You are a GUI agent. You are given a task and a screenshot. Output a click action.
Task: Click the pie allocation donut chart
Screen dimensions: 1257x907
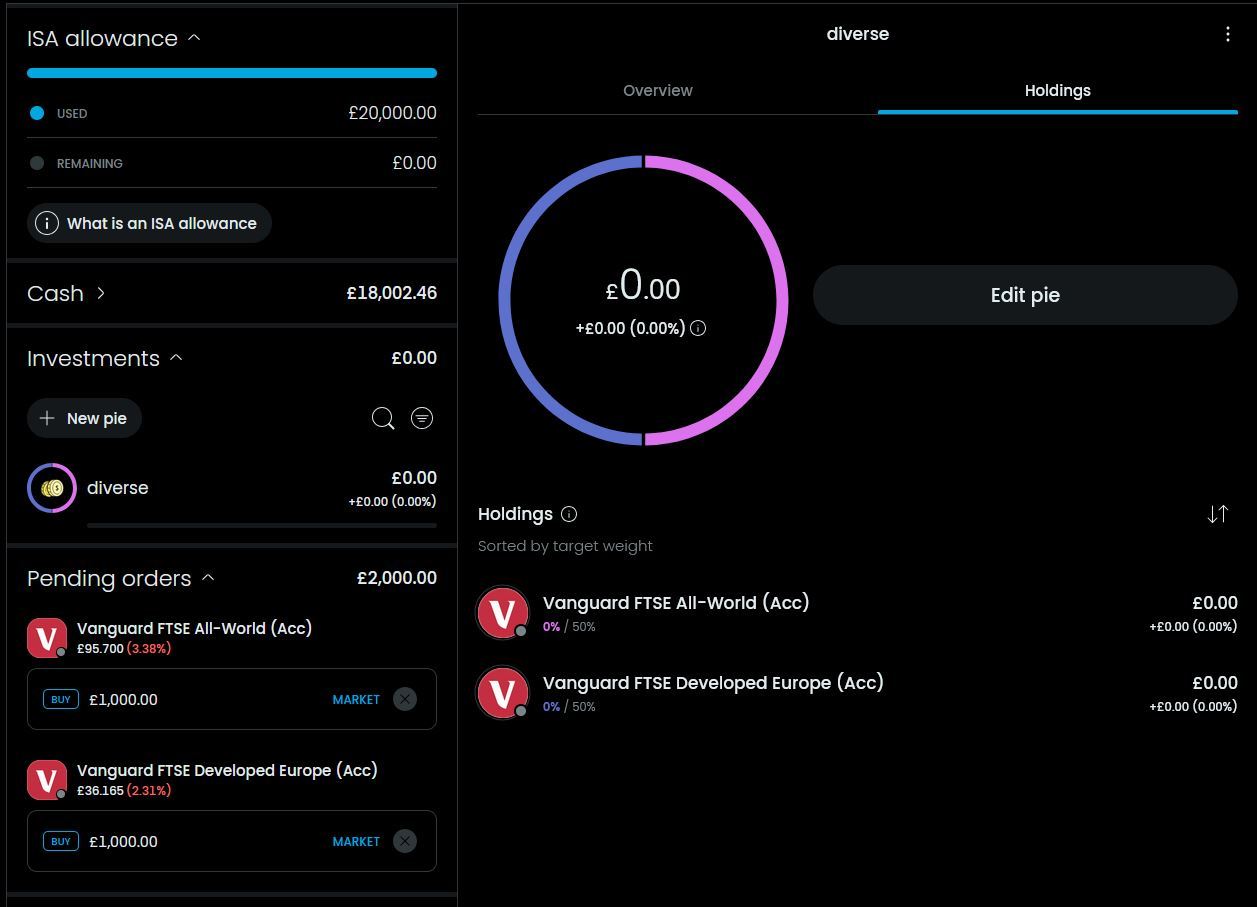click(x=643, y=300)
